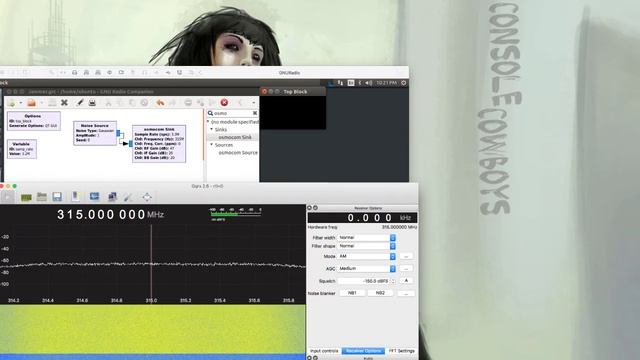The height and width of the screenshot is (360, 640).
Task: Collapse Sinks category in block tree
Action: coord(211,129)
